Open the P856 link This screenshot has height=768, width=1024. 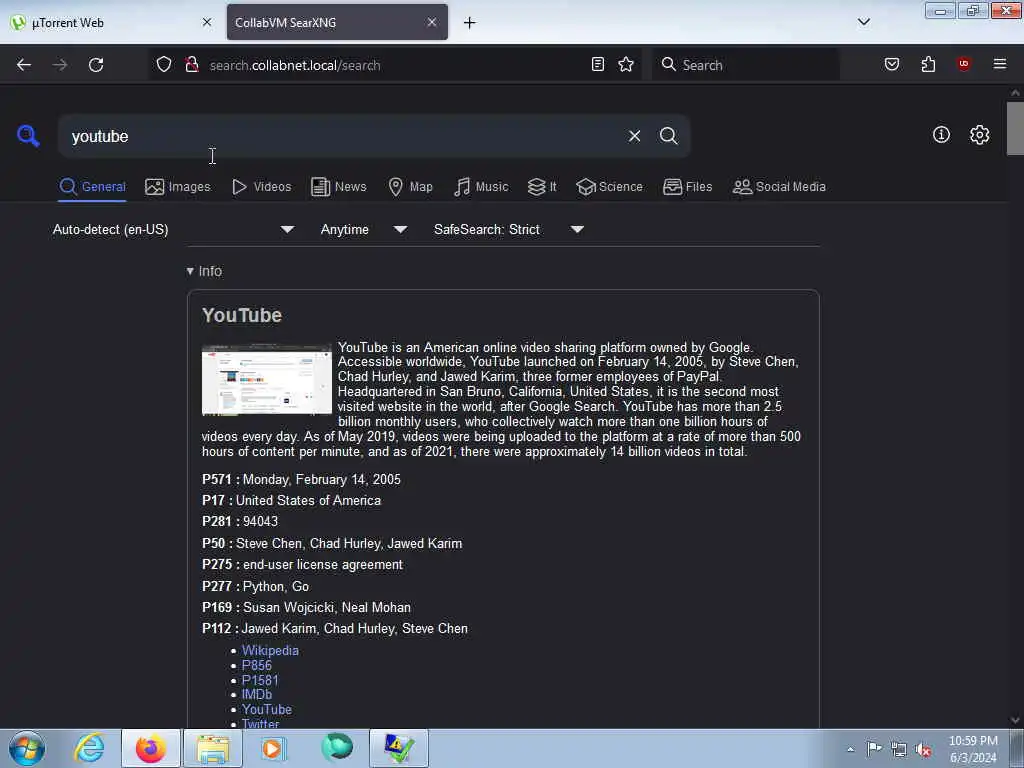pos(257,665)
